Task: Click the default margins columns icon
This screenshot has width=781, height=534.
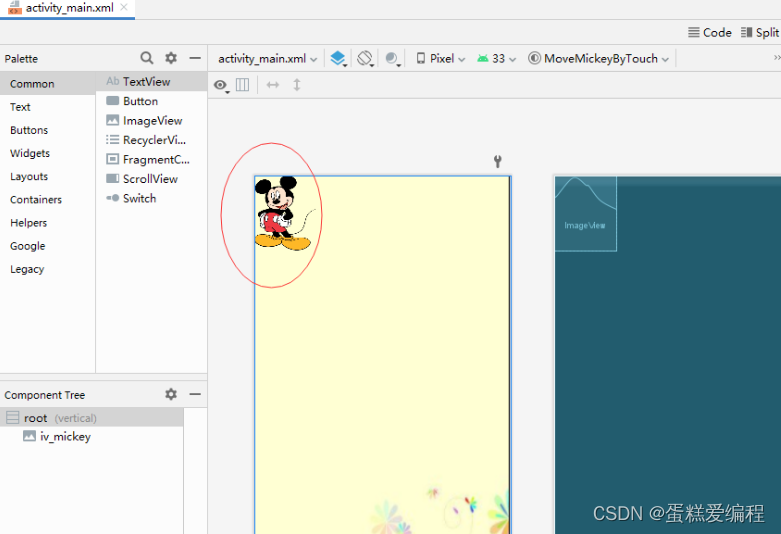Action: (243, 85)
